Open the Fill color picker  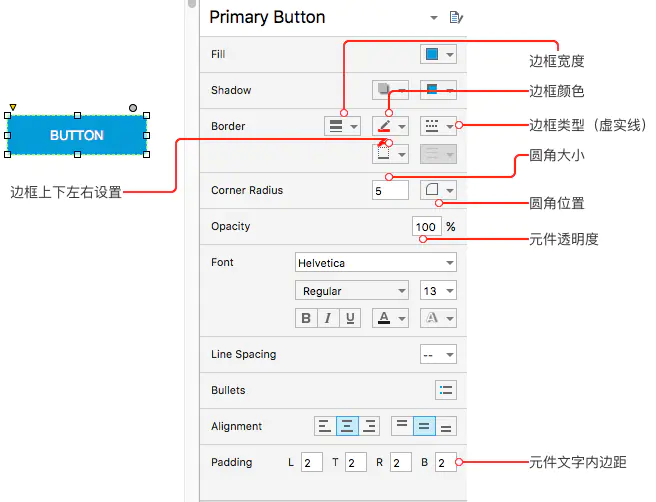click(x=438, y=54)
